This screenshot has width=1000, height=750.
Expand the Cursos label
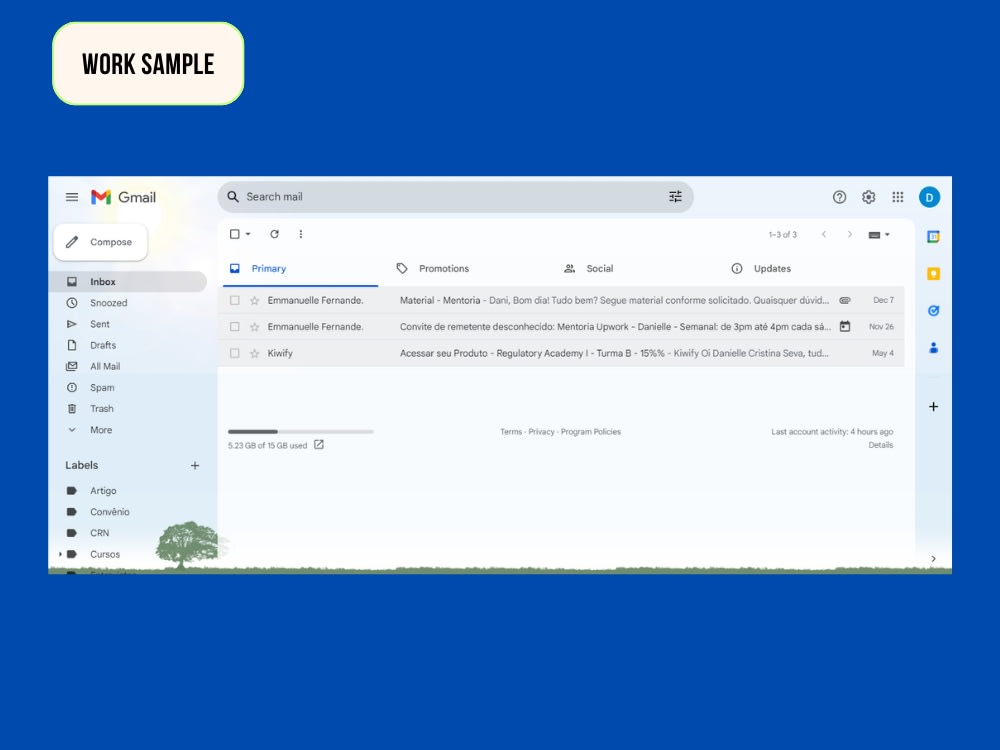click(x=61, y=554)
